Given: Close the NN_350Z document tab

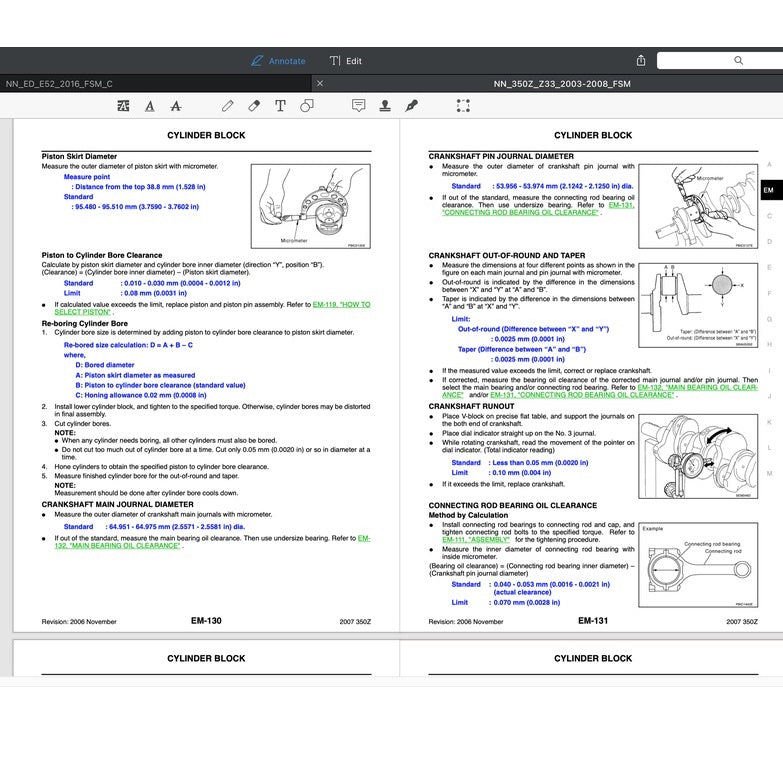Looking at the screenshot, I should tap(320, 84).
